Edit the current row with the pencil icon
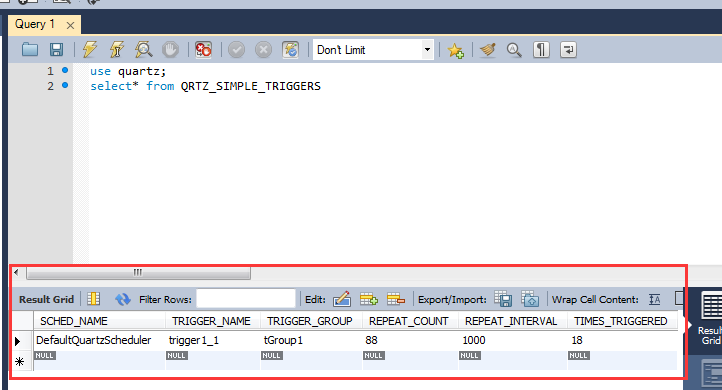The width and height of the screenshot is (722, 390). pyautogui.click(x=342, y=299)
